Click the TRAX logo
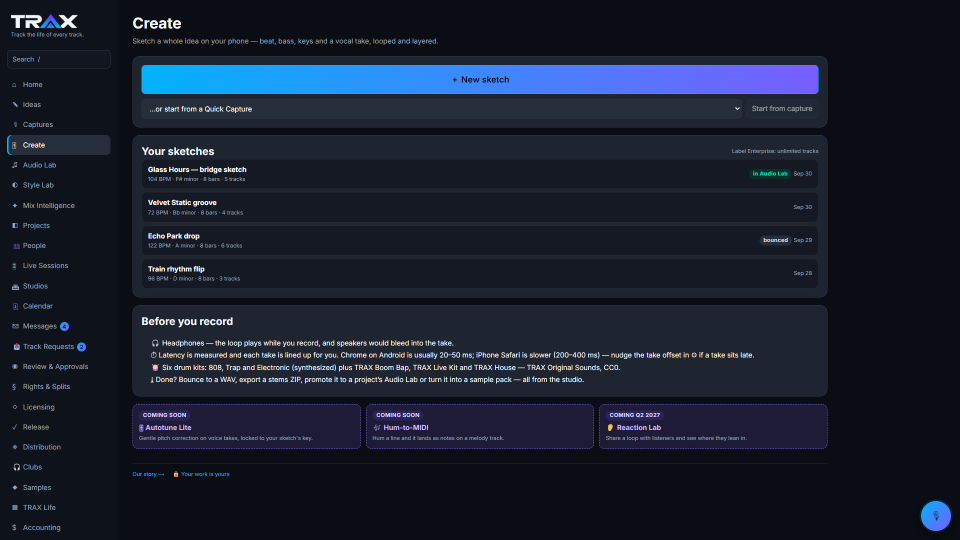This screenshot has height=540, width=960. click(x=44, y=22)
